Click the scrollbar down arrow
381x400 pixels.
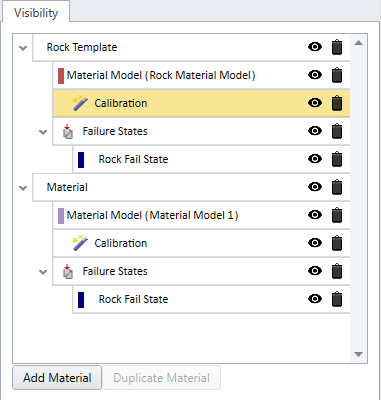359,354
